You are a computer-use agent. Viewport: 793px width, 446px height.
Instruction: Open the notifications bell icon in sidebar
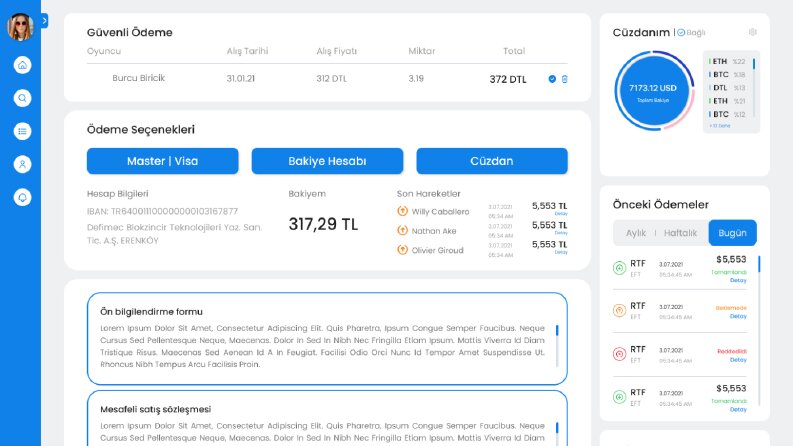22,197
